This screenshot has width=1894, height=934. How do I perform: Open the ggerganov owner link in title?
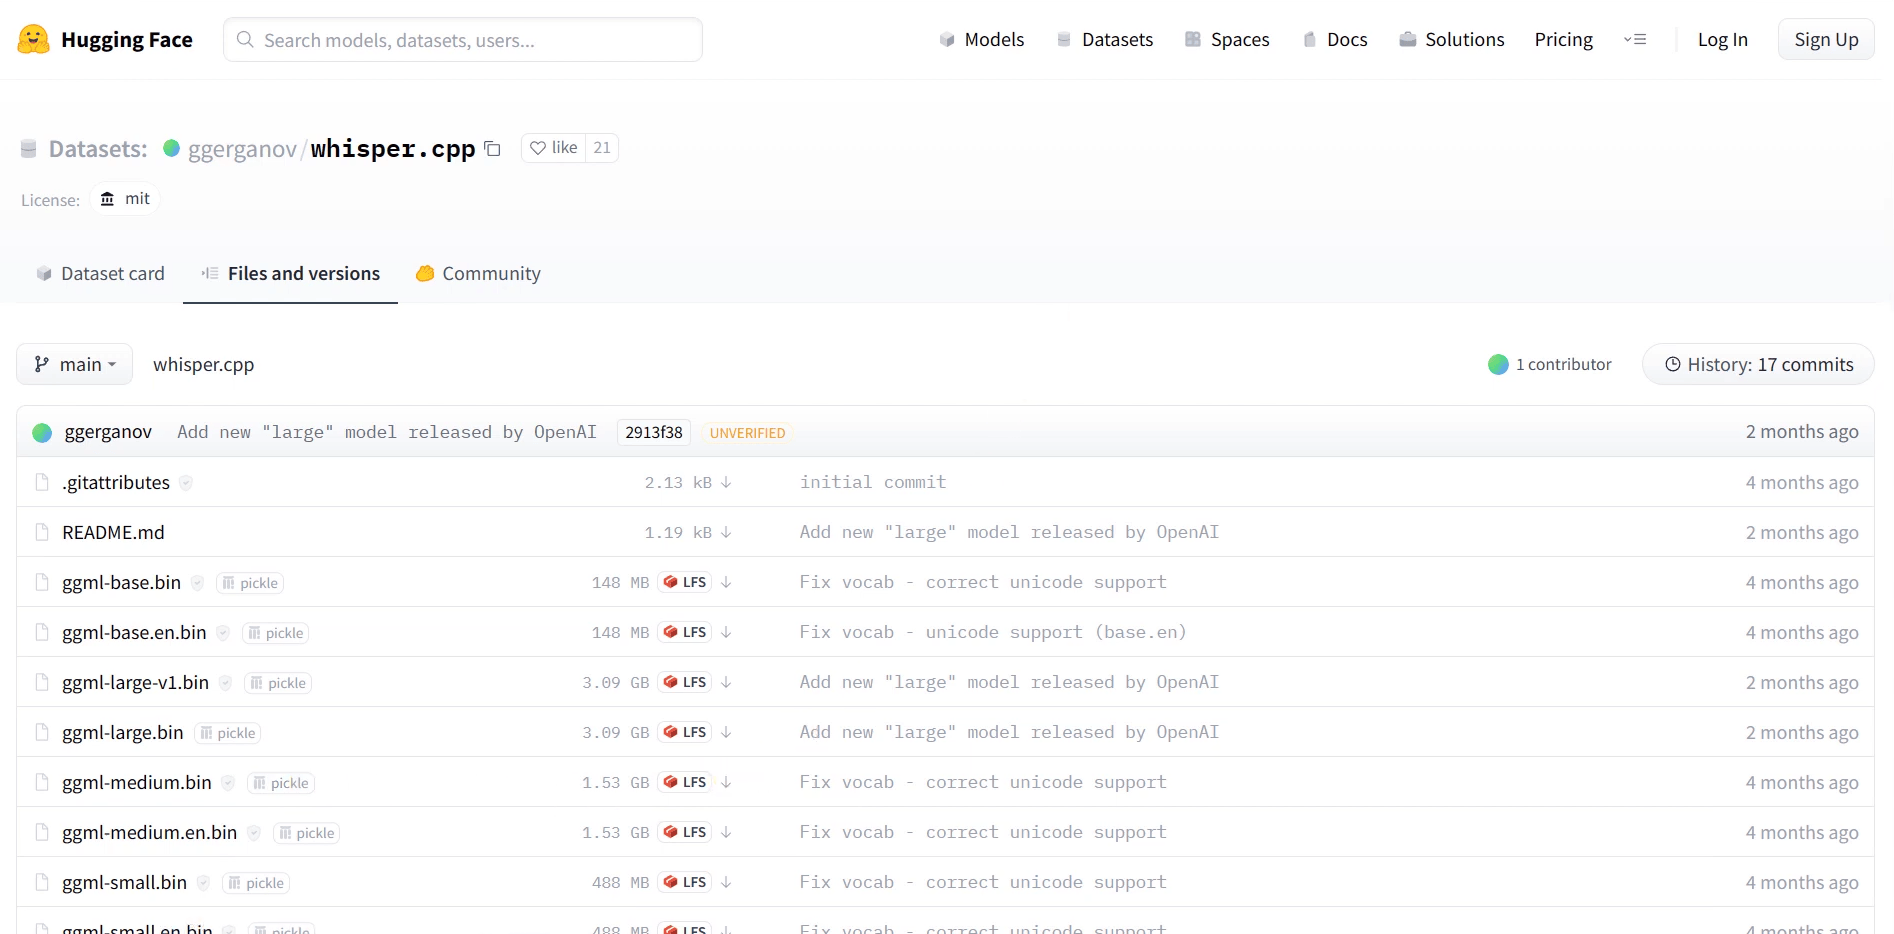click(x=242, y=149)
